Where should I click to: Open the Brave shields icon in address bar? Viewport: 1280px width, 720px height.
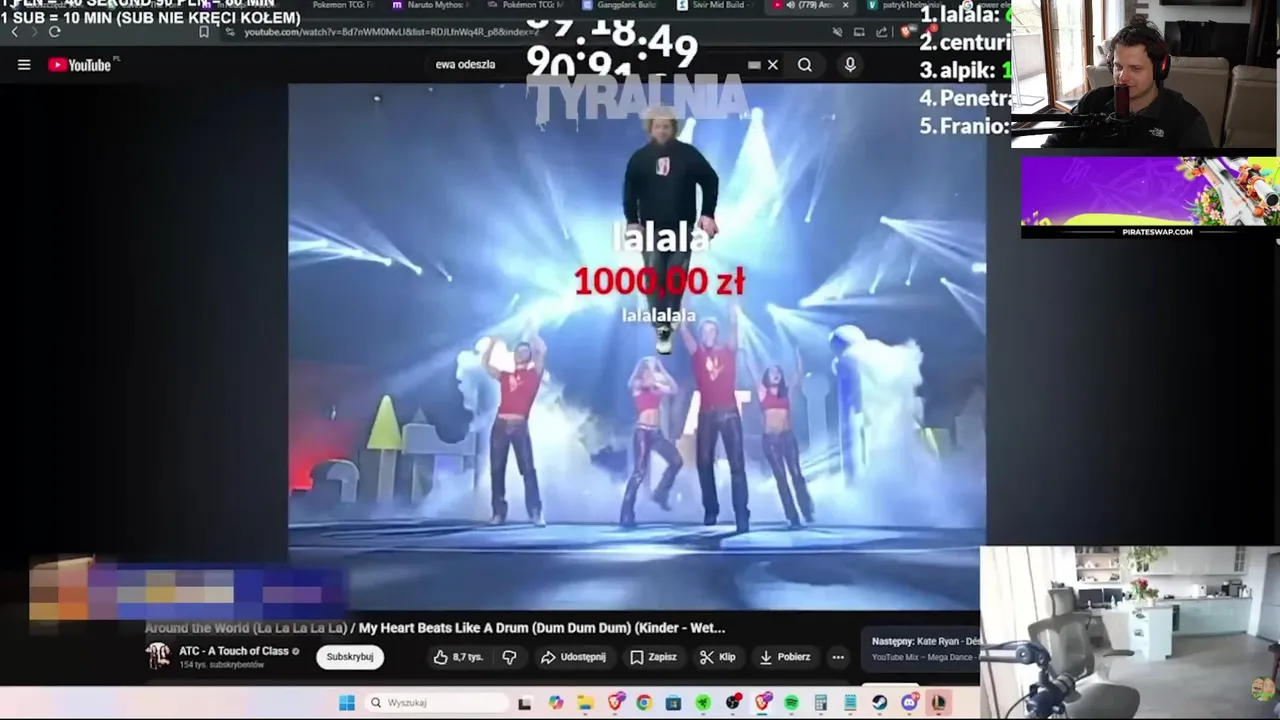coord(907,32)
